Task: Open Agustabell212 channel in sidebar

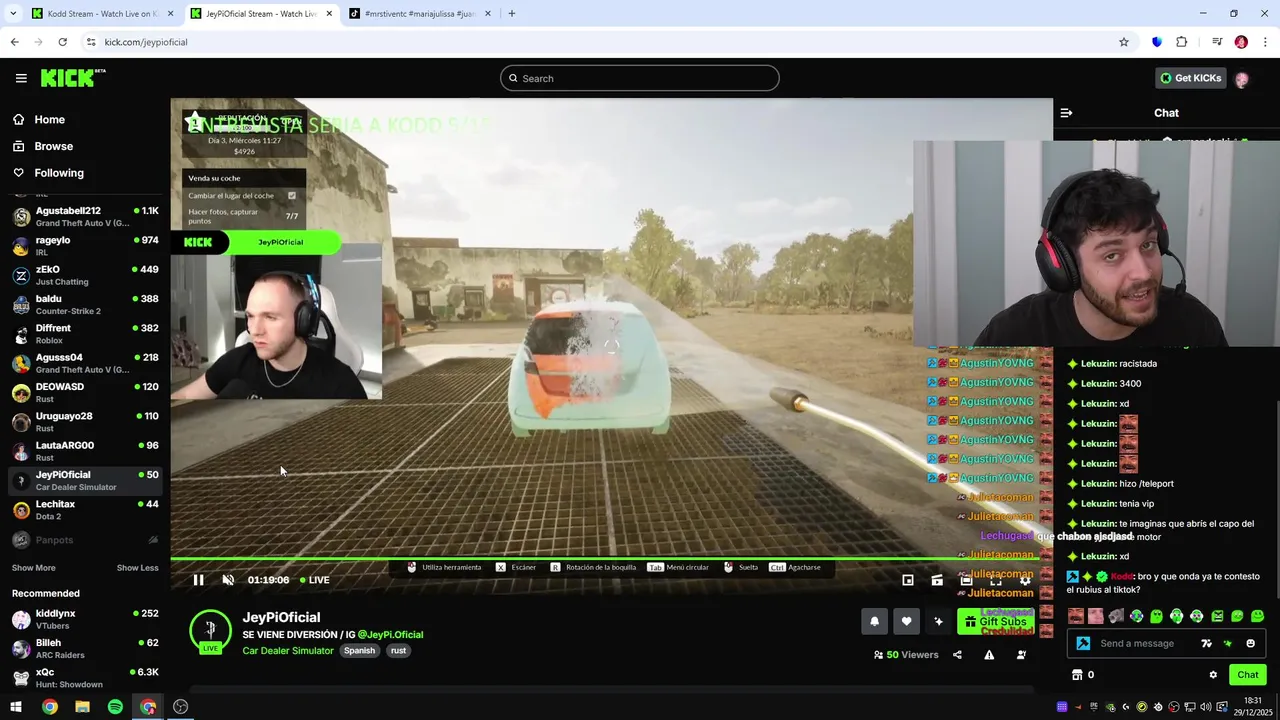Action: [x=85, y=217]
